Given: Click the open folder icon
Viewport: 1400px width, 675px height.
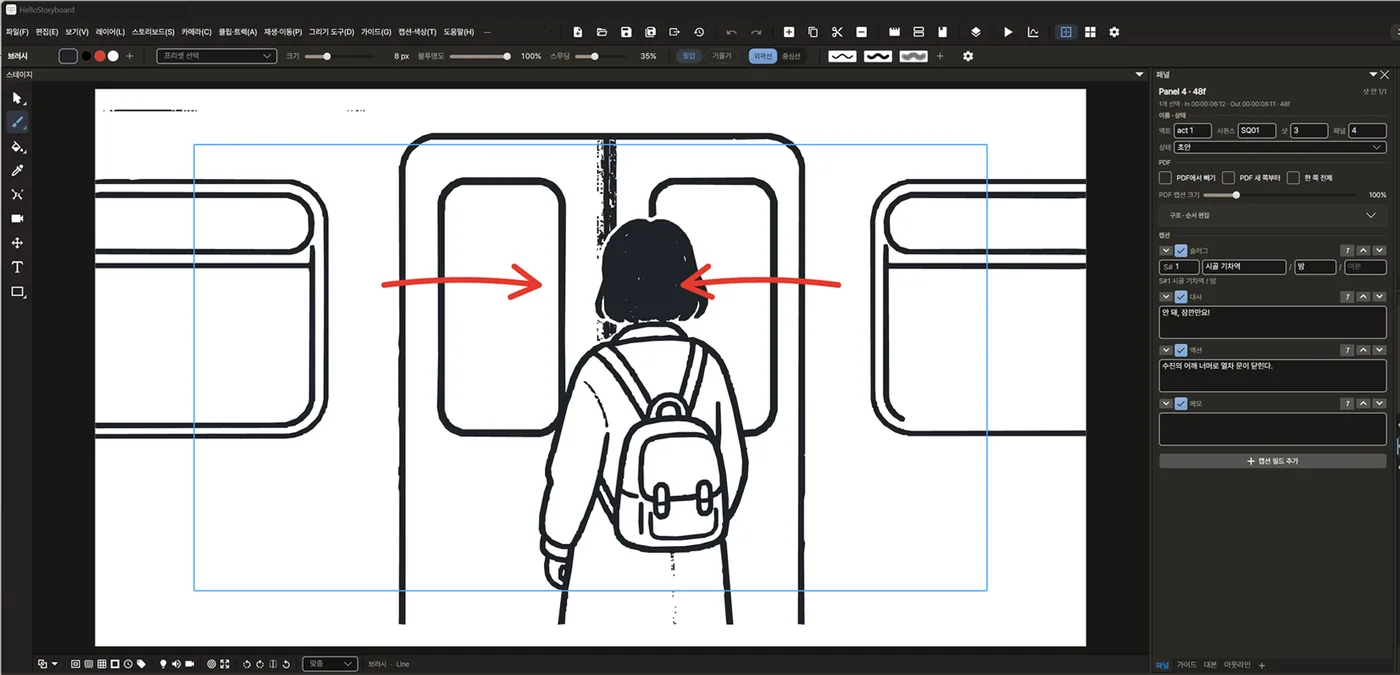Looking at the screenshot, I should click(x=602, y=32).
